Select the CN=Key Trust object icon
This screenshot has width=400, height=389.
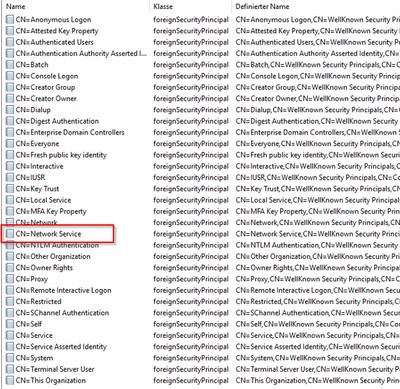tap(10, 189)
